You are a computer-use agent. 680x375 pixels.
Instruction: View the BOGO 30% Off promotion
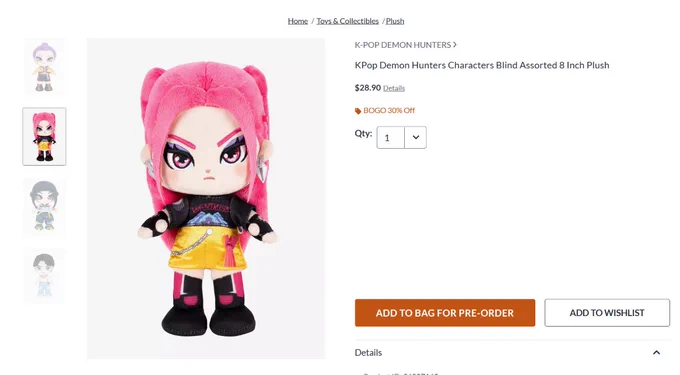coord(389,111)
